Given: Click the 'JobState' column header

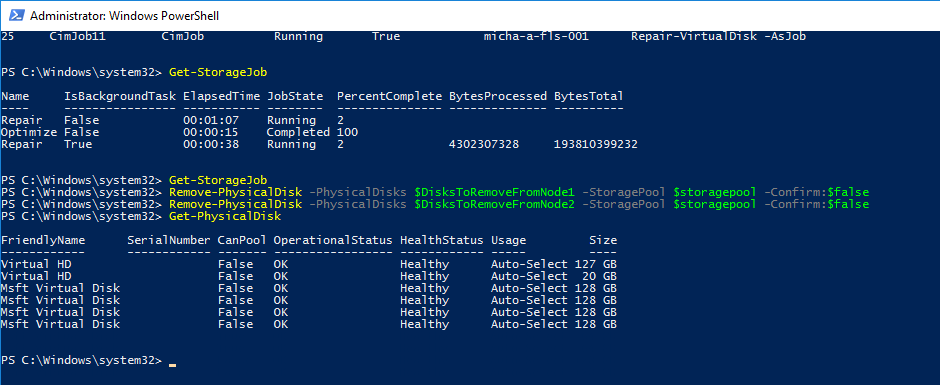Looking at the screenshot, I should pyautogui.click(x=295, y=96).
